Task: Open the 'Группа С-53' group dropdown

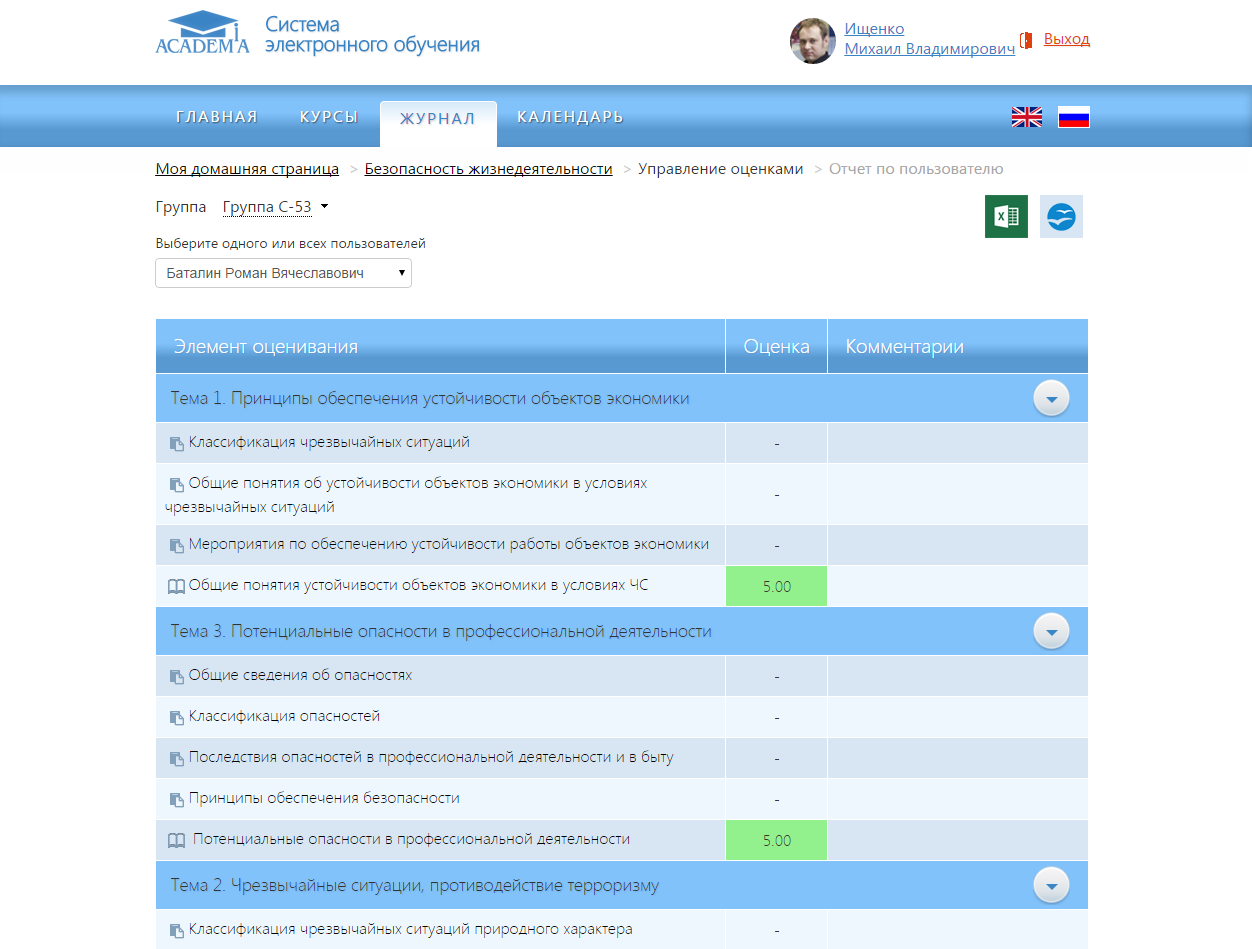Action: click(x=276, y=207)
